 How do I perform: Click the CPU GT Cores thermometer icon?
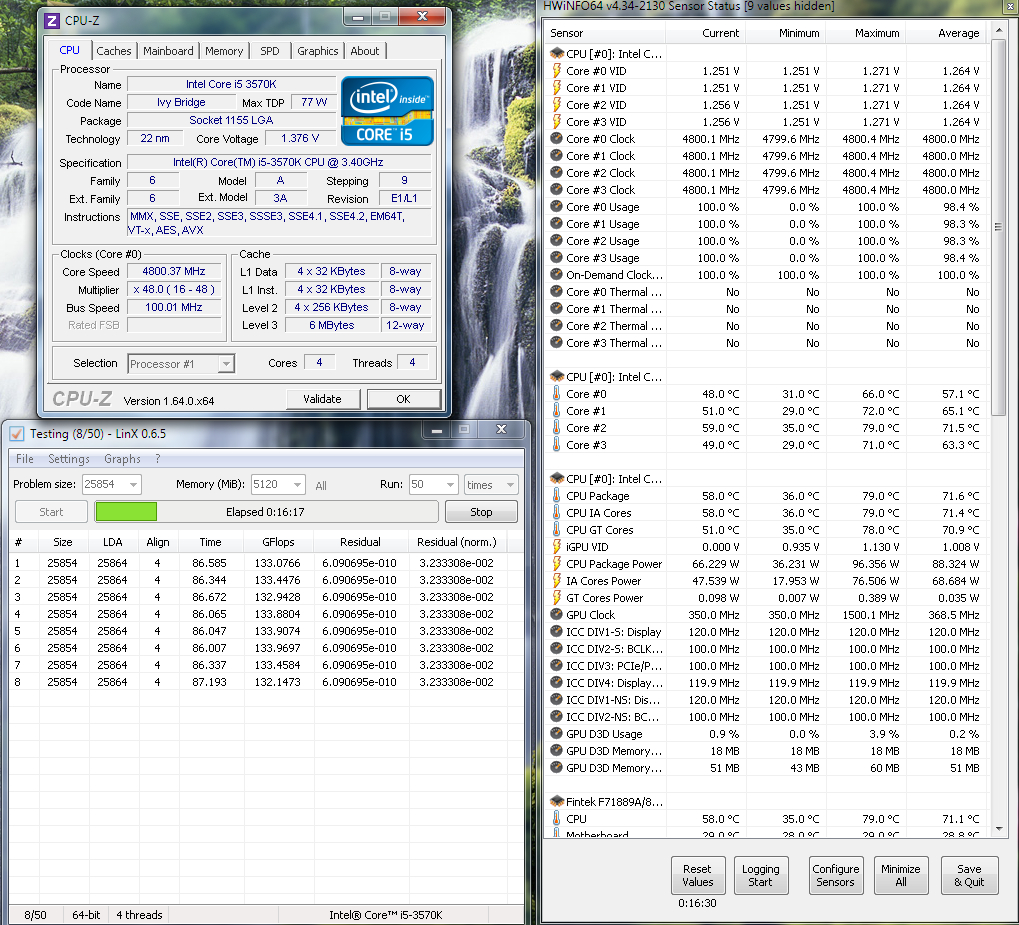point(556,529)
